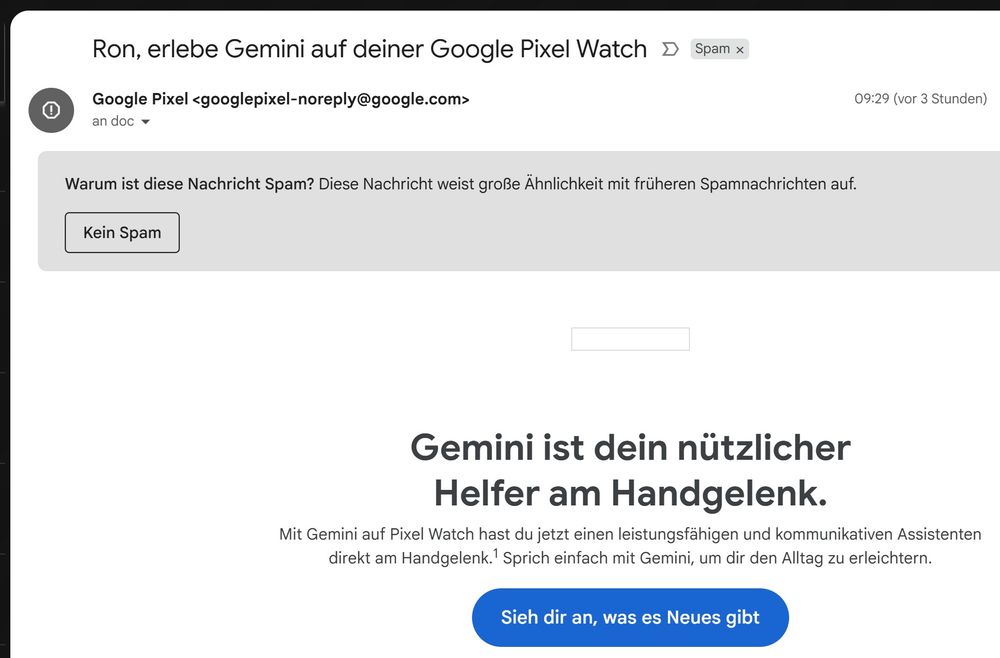Click the timestamp '09:29 (vor 3 Stunden)'
This screenshot has height=658, width=1000.
(x=920, y=99)
